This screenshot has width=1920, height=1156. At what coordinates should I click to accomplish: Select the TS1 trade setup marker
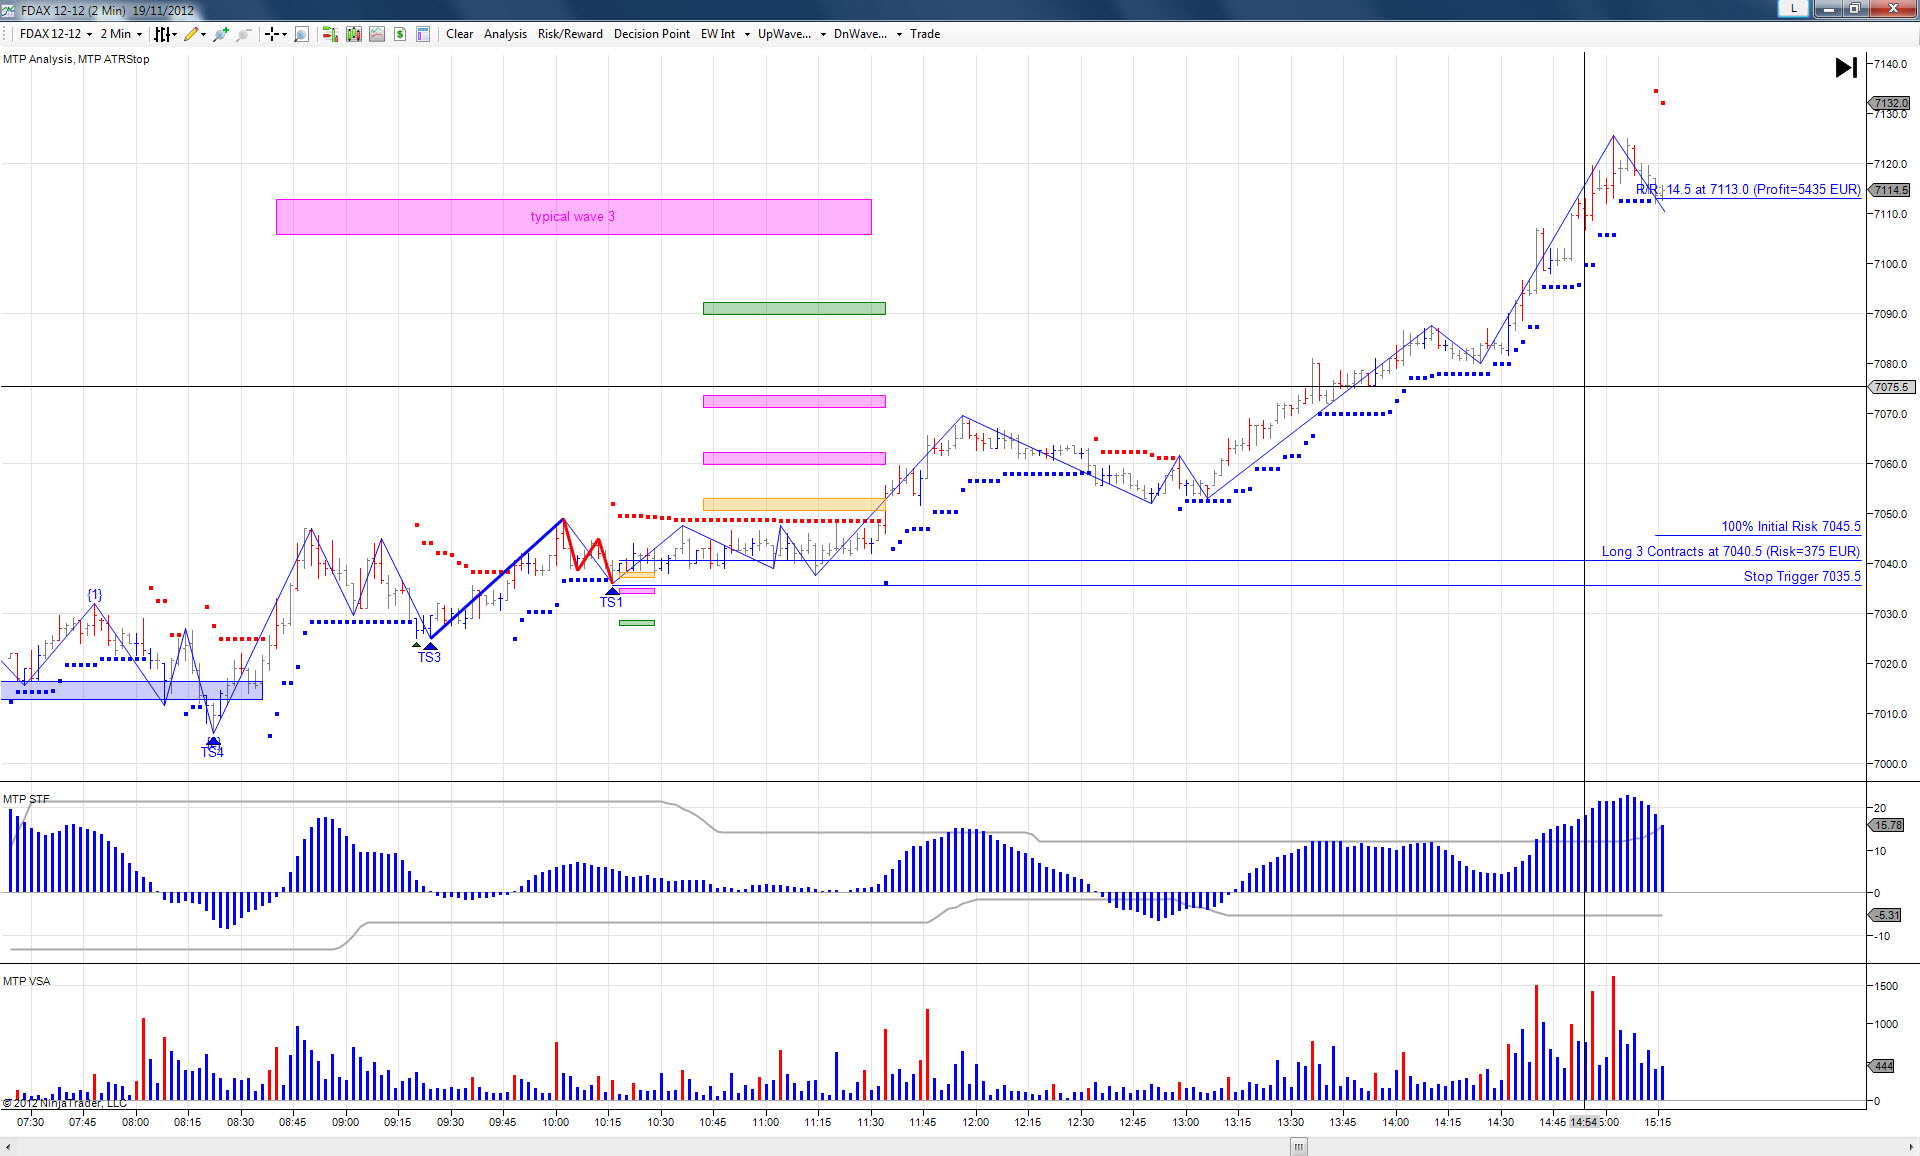click(612, 598)
